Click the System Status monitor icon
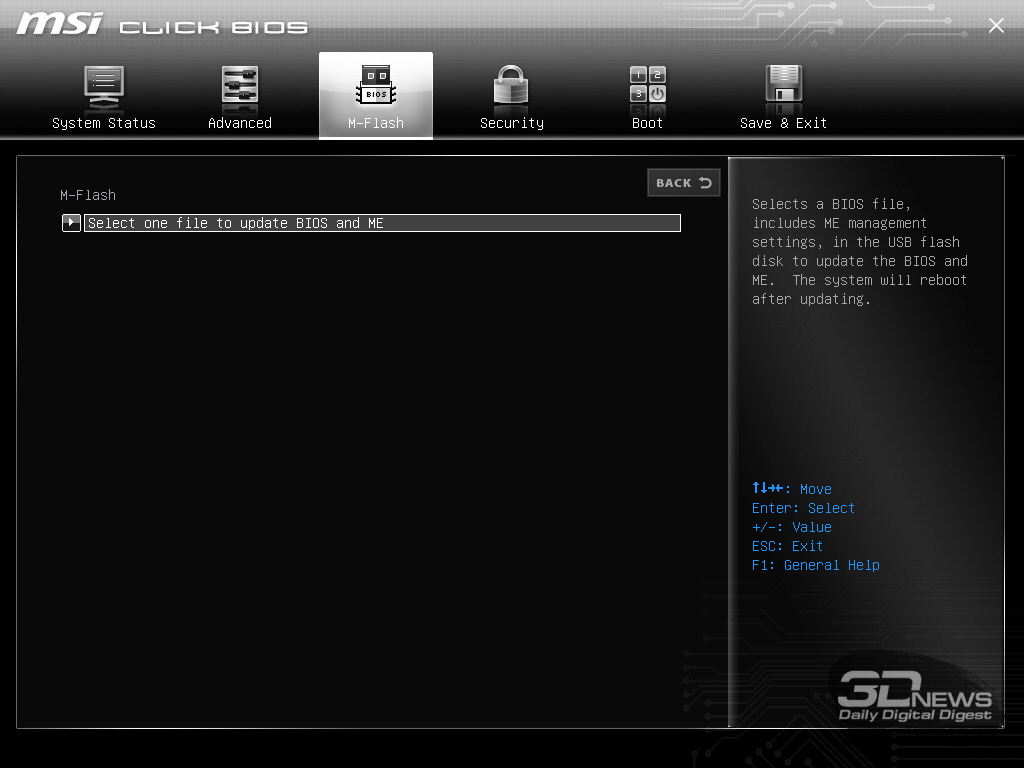This screenshot has height=768, width=1024. click(103, 87)
